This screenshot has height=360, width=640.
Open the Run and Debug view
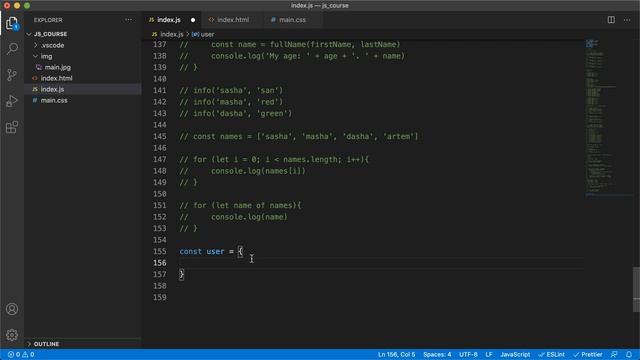click(12, 101)
